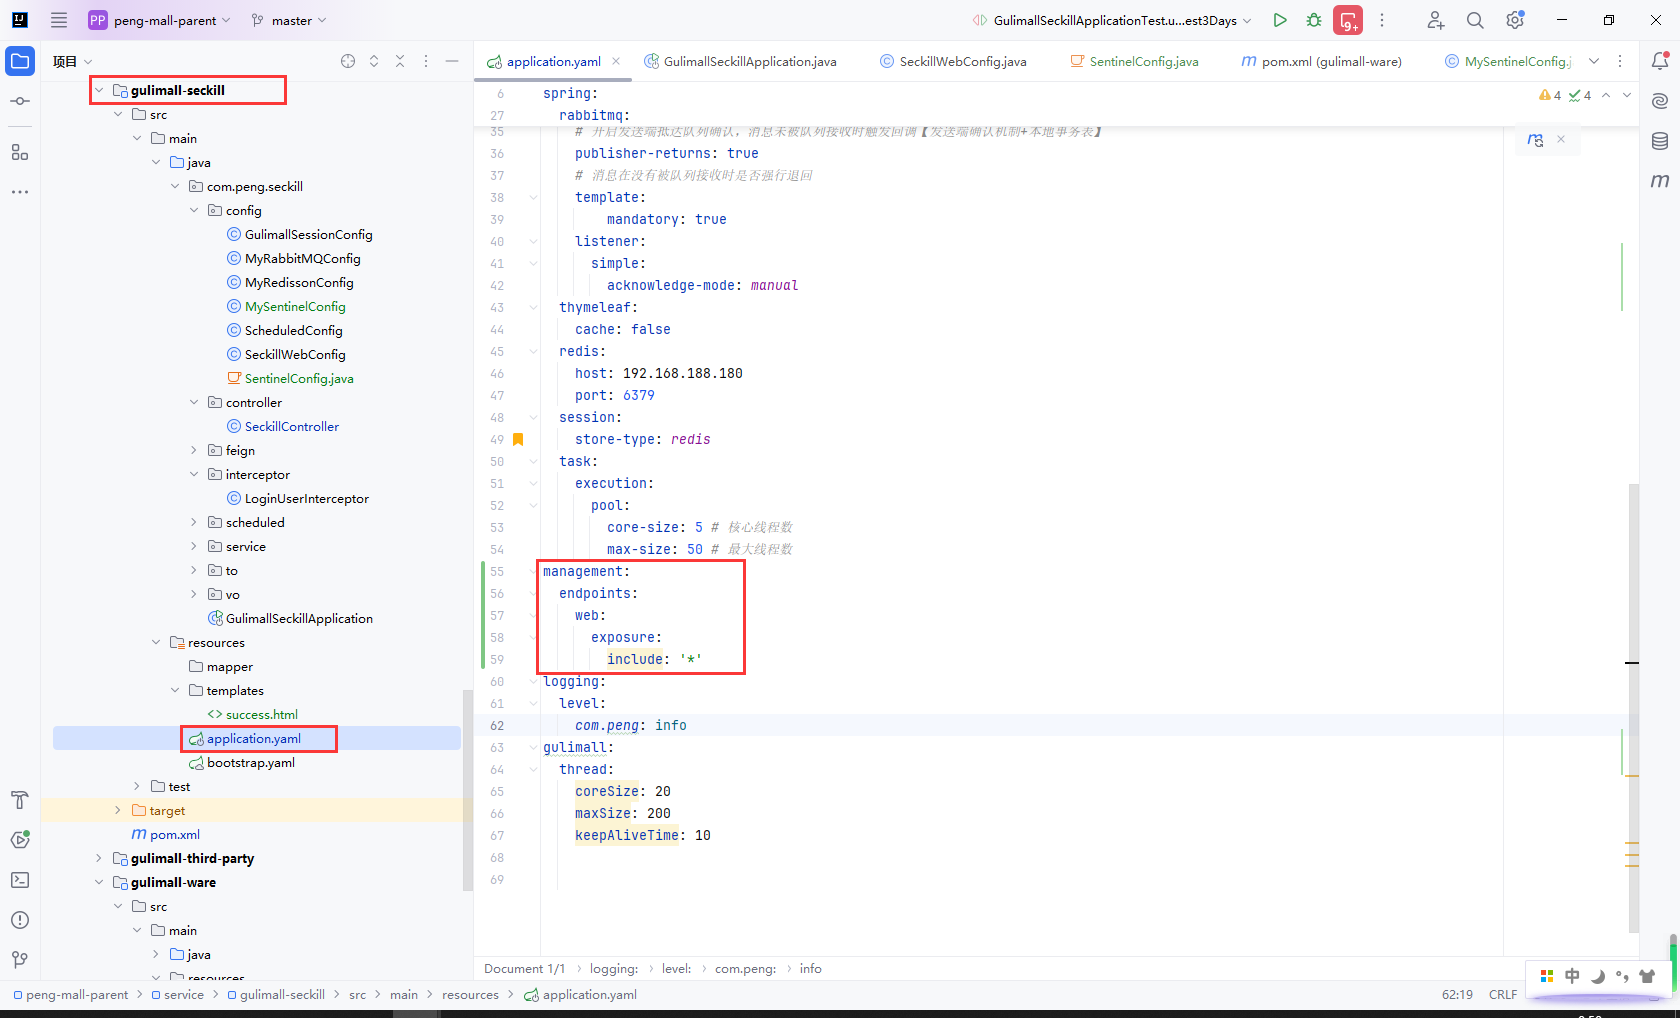The image size is (1680, 1018).
Task: Open Search Everywhere magnifier
Action: pos(1475,20)
